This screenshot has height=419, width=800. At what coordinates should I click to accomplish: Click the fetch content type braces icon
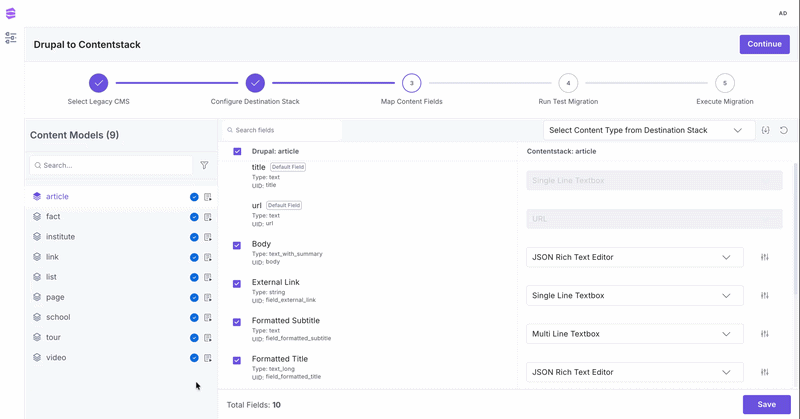click(765, 130)
